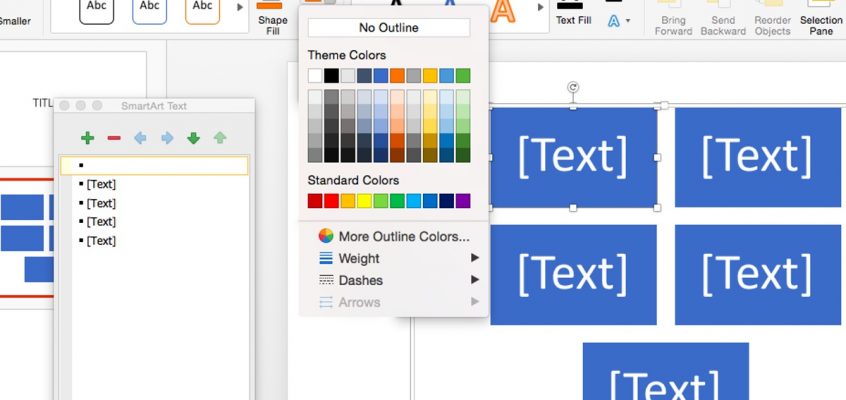Click the Text Effects letter A icon

pyautogui.click(x=613, y=21)
